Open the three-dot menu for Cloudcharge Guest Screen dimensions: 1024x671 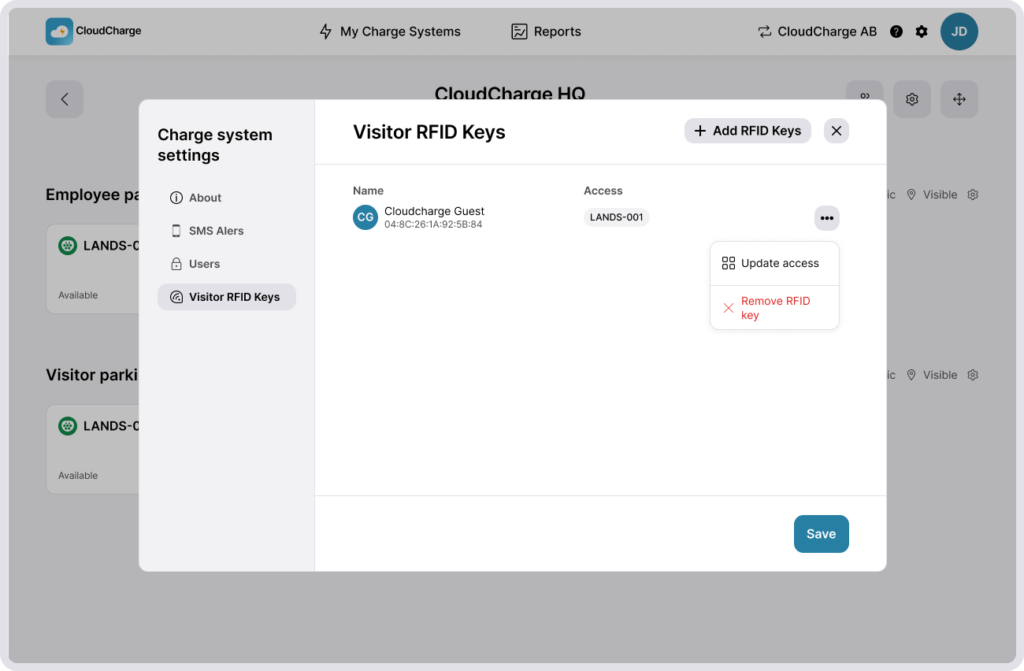click(x=826, y=218)
